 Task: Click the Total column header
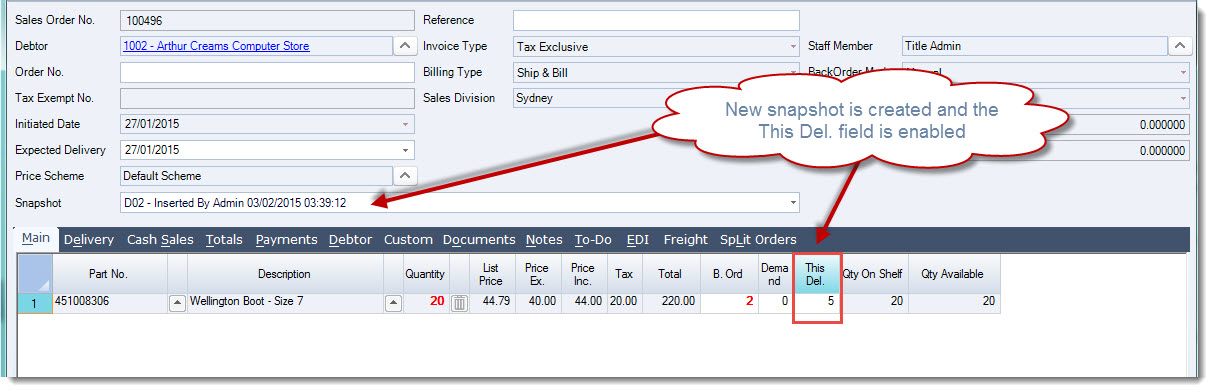click(670, 273)
